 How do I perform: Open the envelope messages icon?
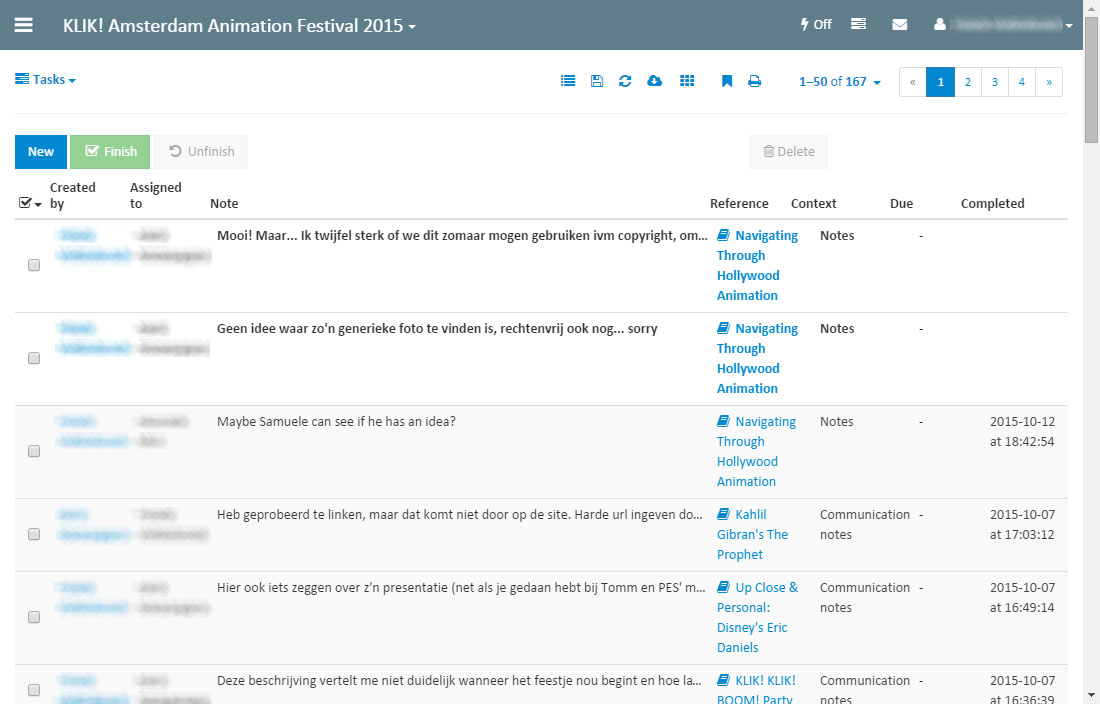point(900,25)
